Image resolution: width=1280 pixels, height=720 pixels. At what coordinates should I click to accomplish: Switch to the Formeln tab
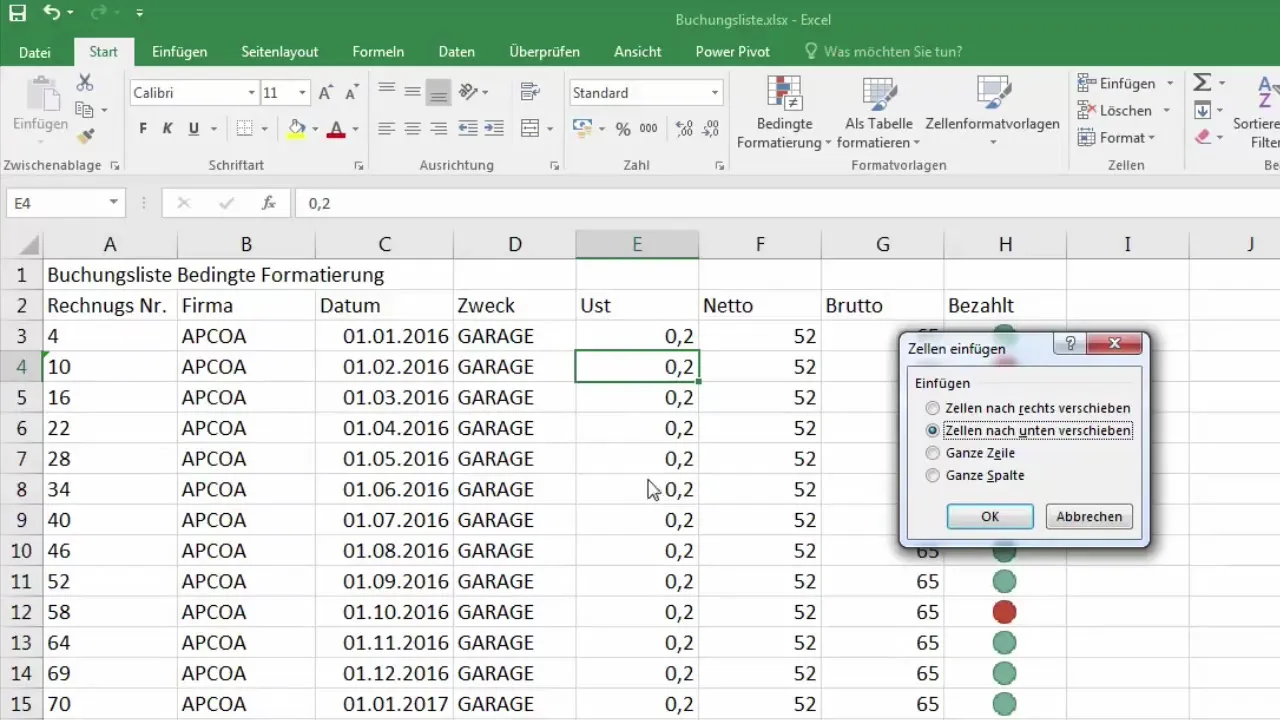tap(378, 51)
